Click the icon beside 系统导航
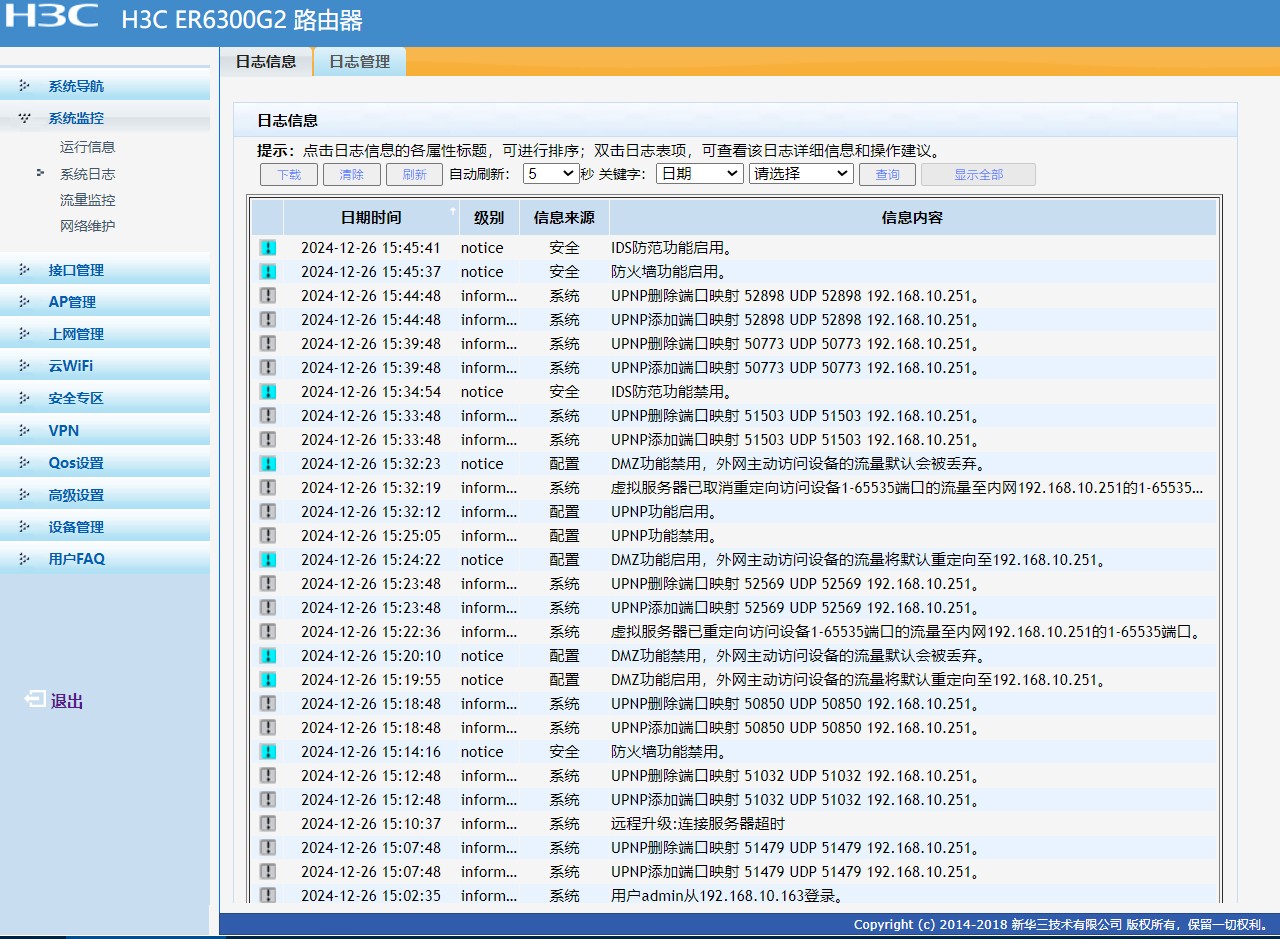Viewport: 1280px width, 939px height. [x=25, y=86]
